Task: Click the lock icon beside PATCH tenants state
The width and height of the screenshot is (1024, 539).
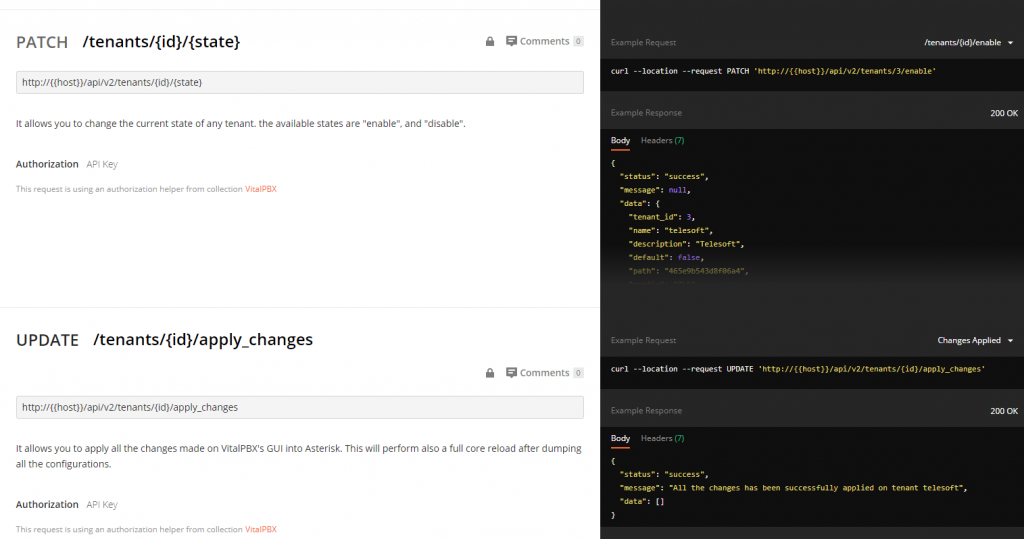Action: pyautogui.click(x=490, y=41)
